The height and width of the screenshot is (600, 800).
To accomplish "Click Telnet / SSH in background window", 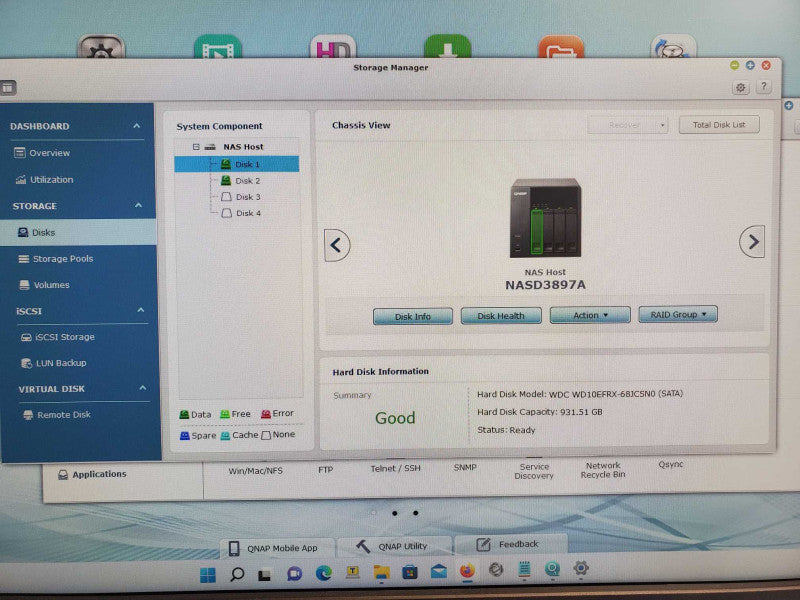I will pos(395,468).
